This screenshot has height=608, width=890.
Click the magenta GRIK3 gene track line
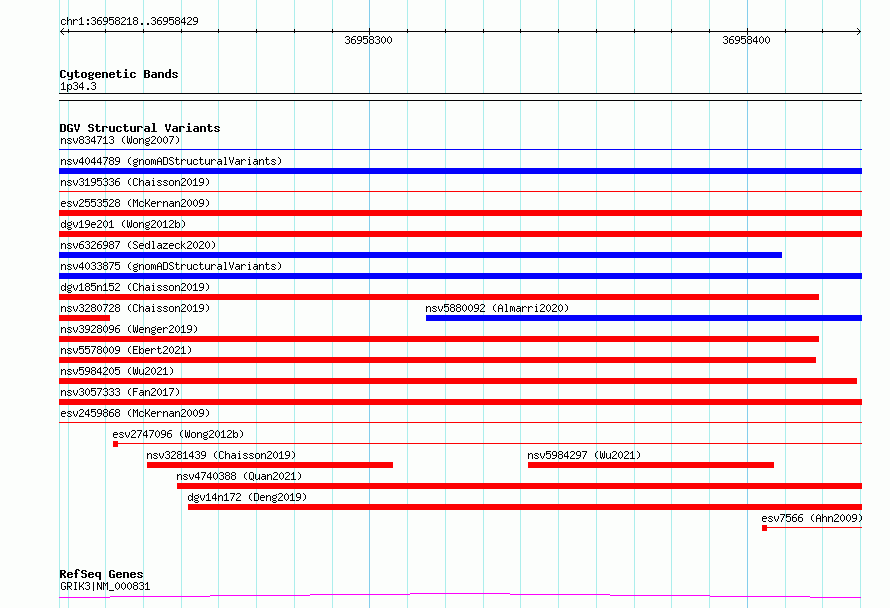(x=460, y=596)
